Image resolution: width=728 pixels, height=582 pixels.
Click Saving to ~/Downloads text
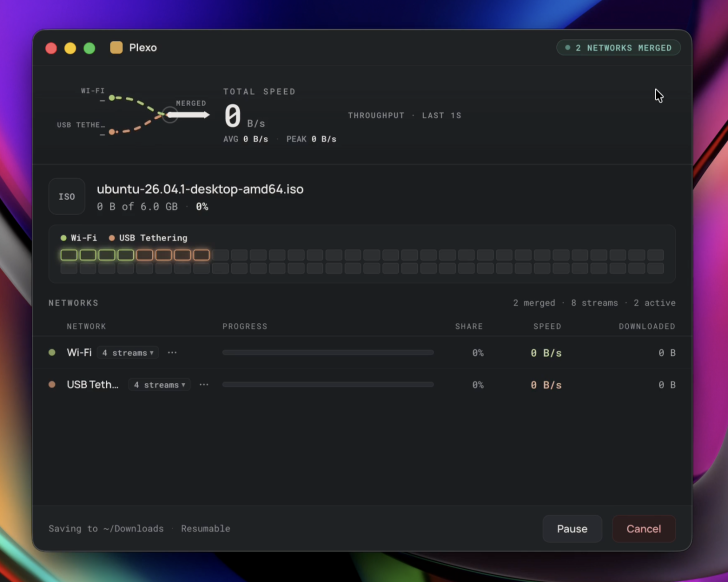click(x=106, y=529)
